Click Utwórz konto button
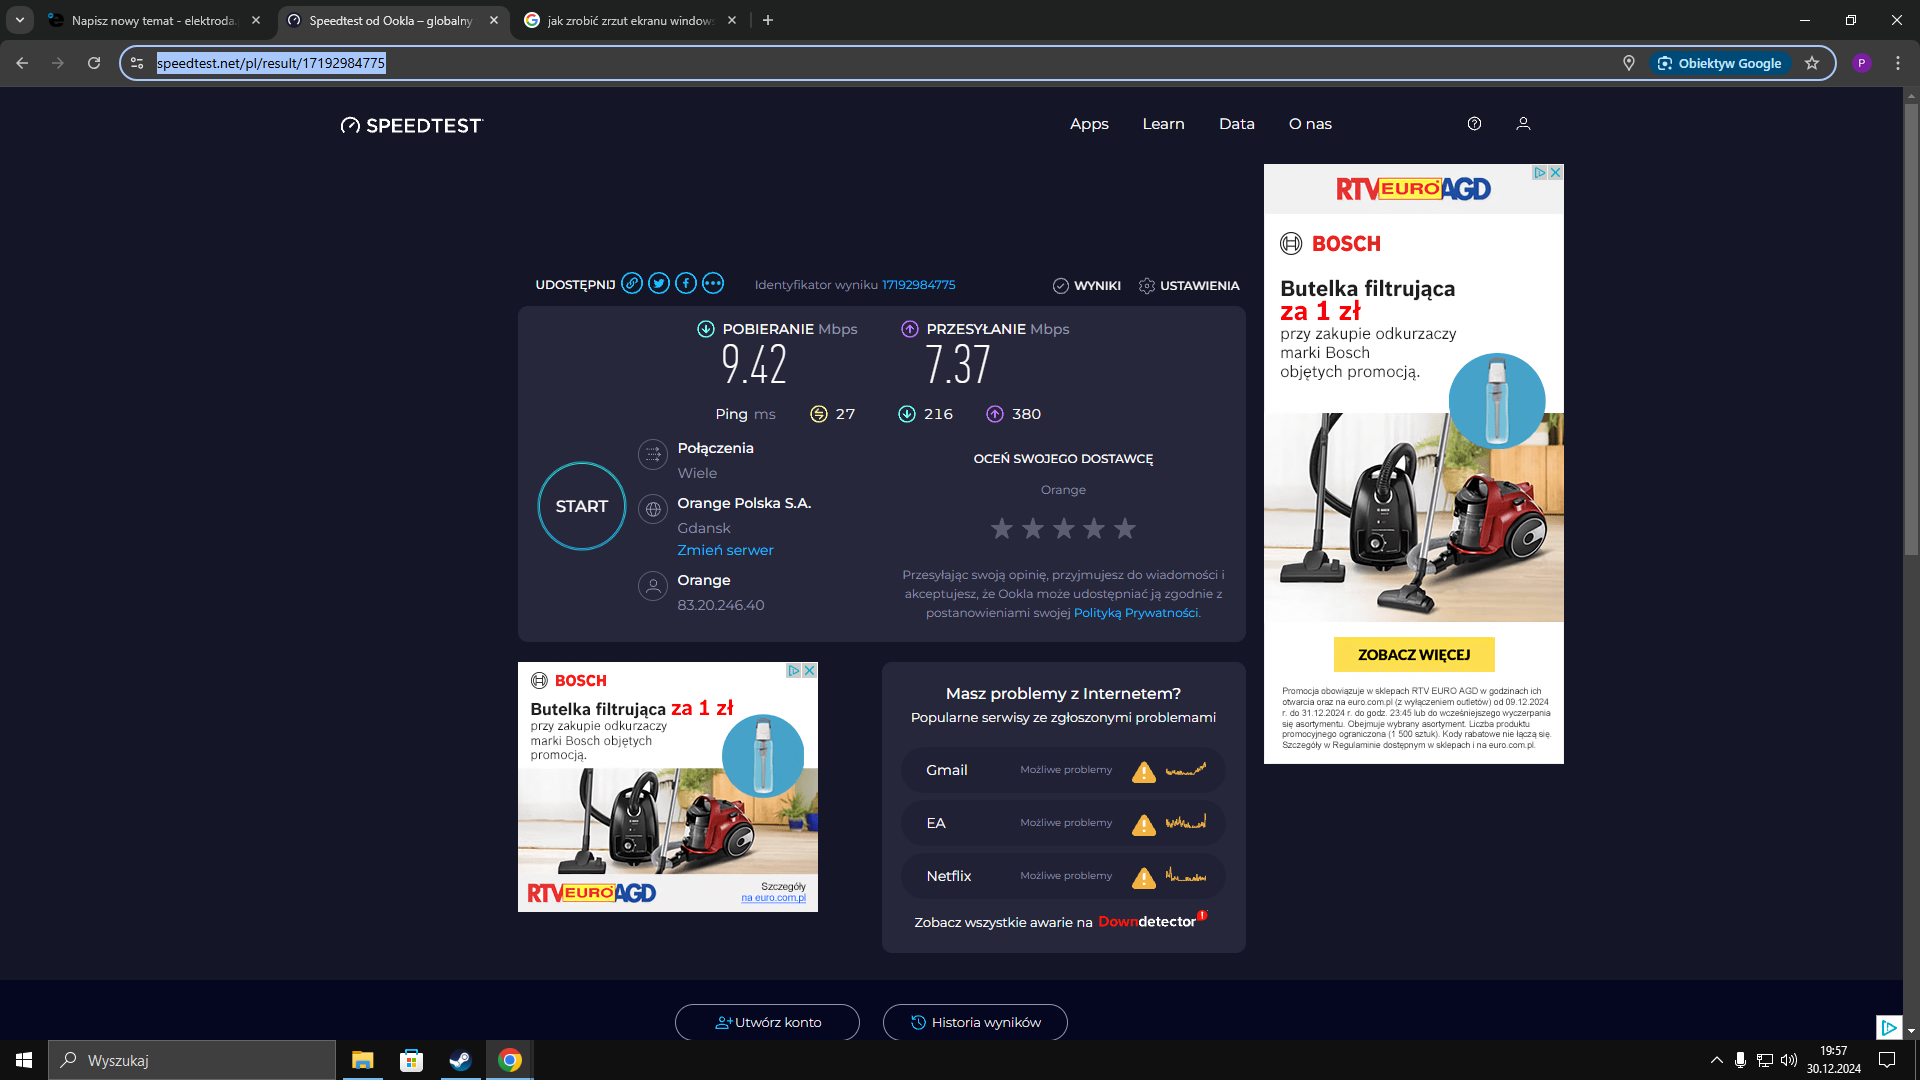1920x1080 pixels. pyautogui.click(x=767, y=1022)
